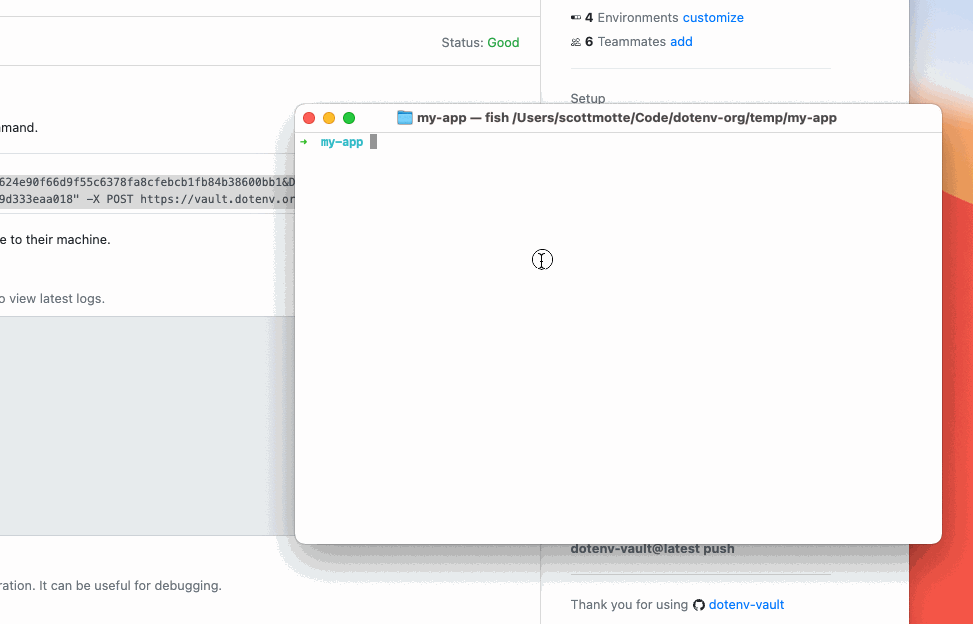
Task: Click the '4 Environments' text
Action: (x=632, y=17)
